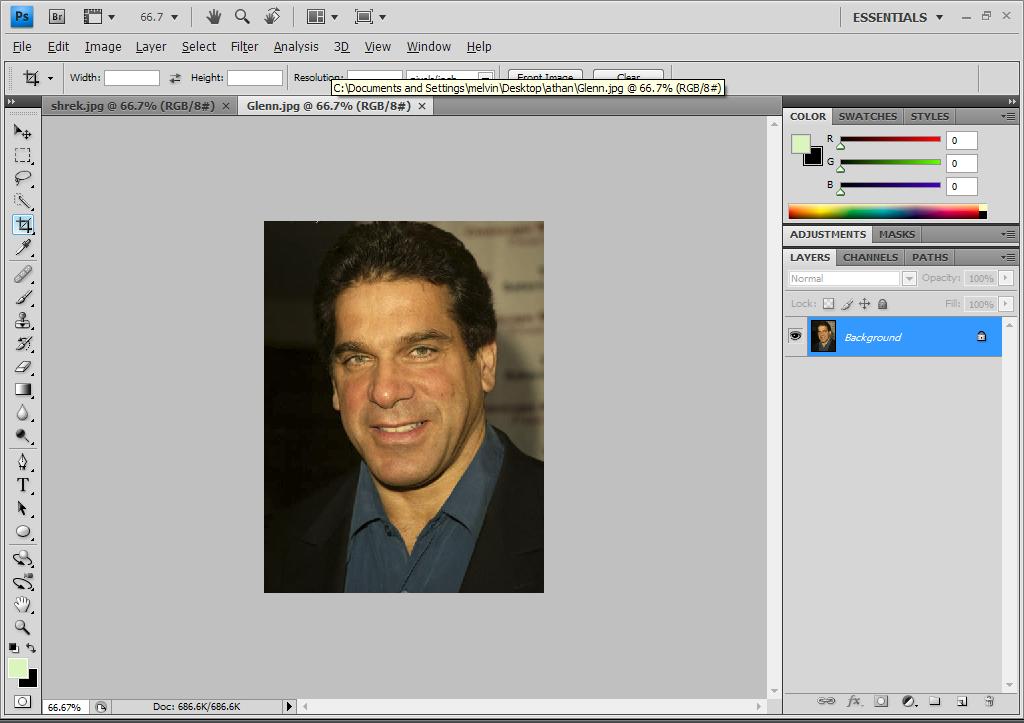Toggle Lock position in the Layers panel
Image resolution: width=1024 pixels, height=723 pixels.
pyautogui.click(x=865, y=304)
